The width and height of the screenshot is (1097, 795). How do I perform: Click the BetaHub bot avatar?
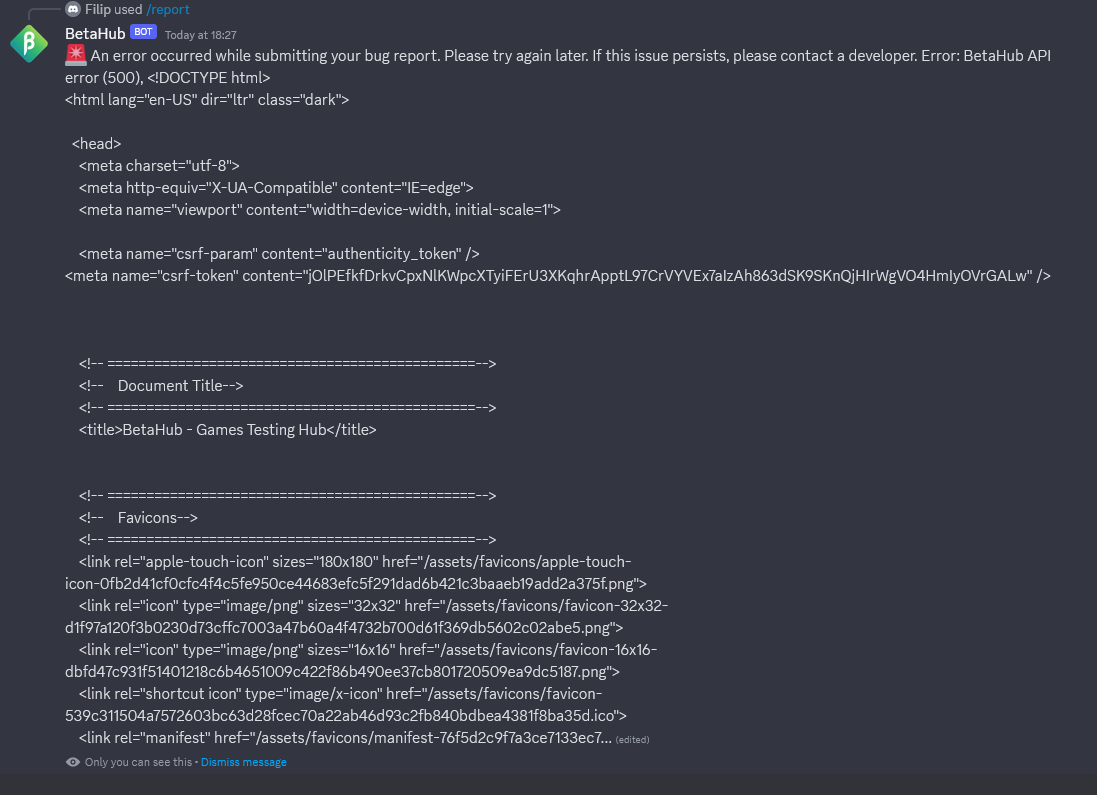(x=29, y=44)
